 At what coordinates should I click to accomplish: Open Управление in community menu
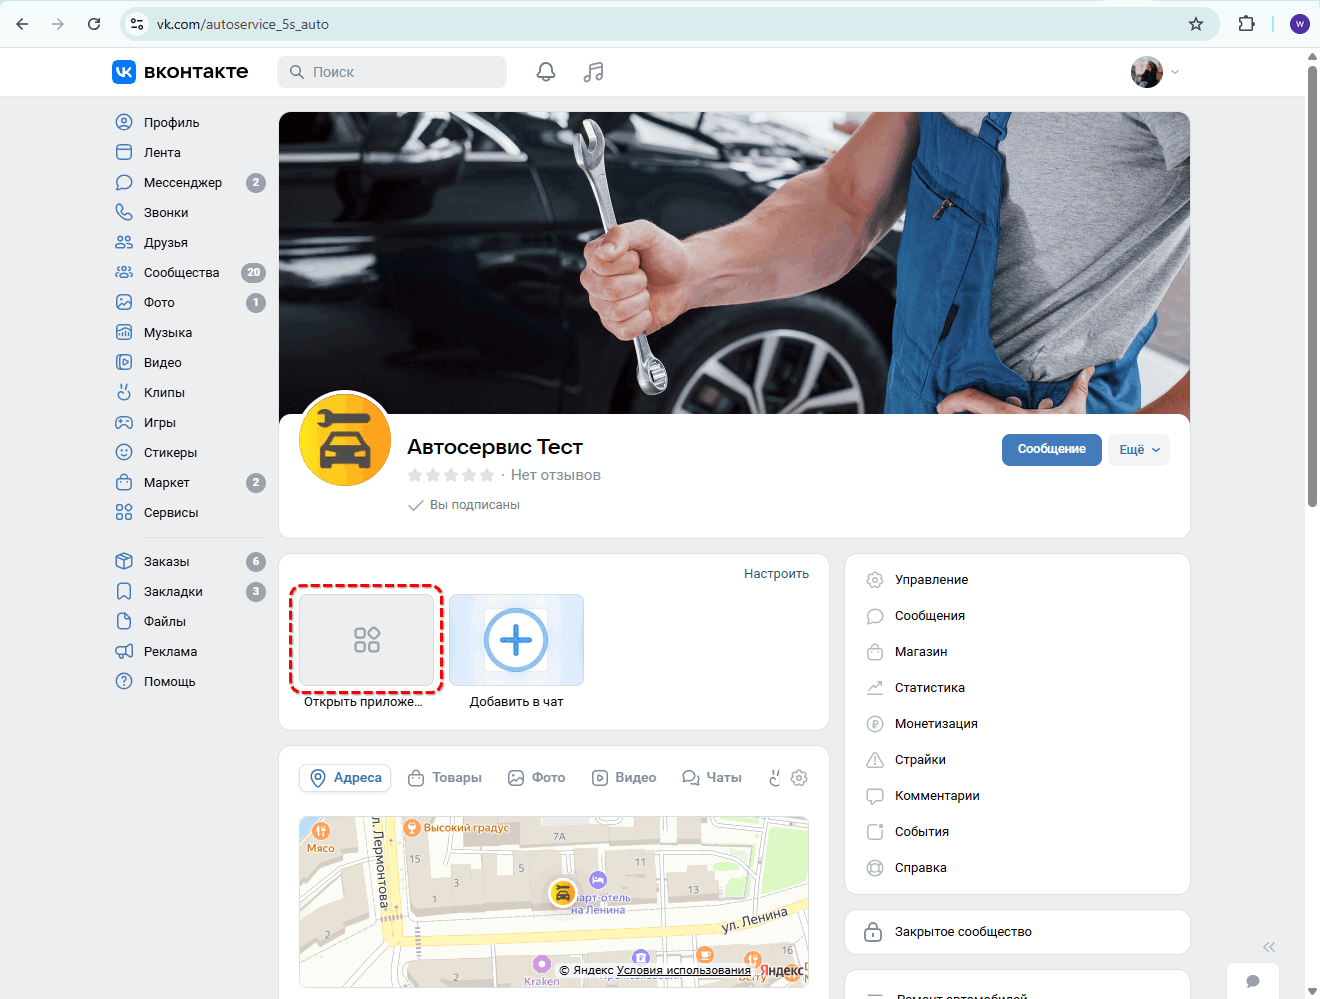[931, 580]
